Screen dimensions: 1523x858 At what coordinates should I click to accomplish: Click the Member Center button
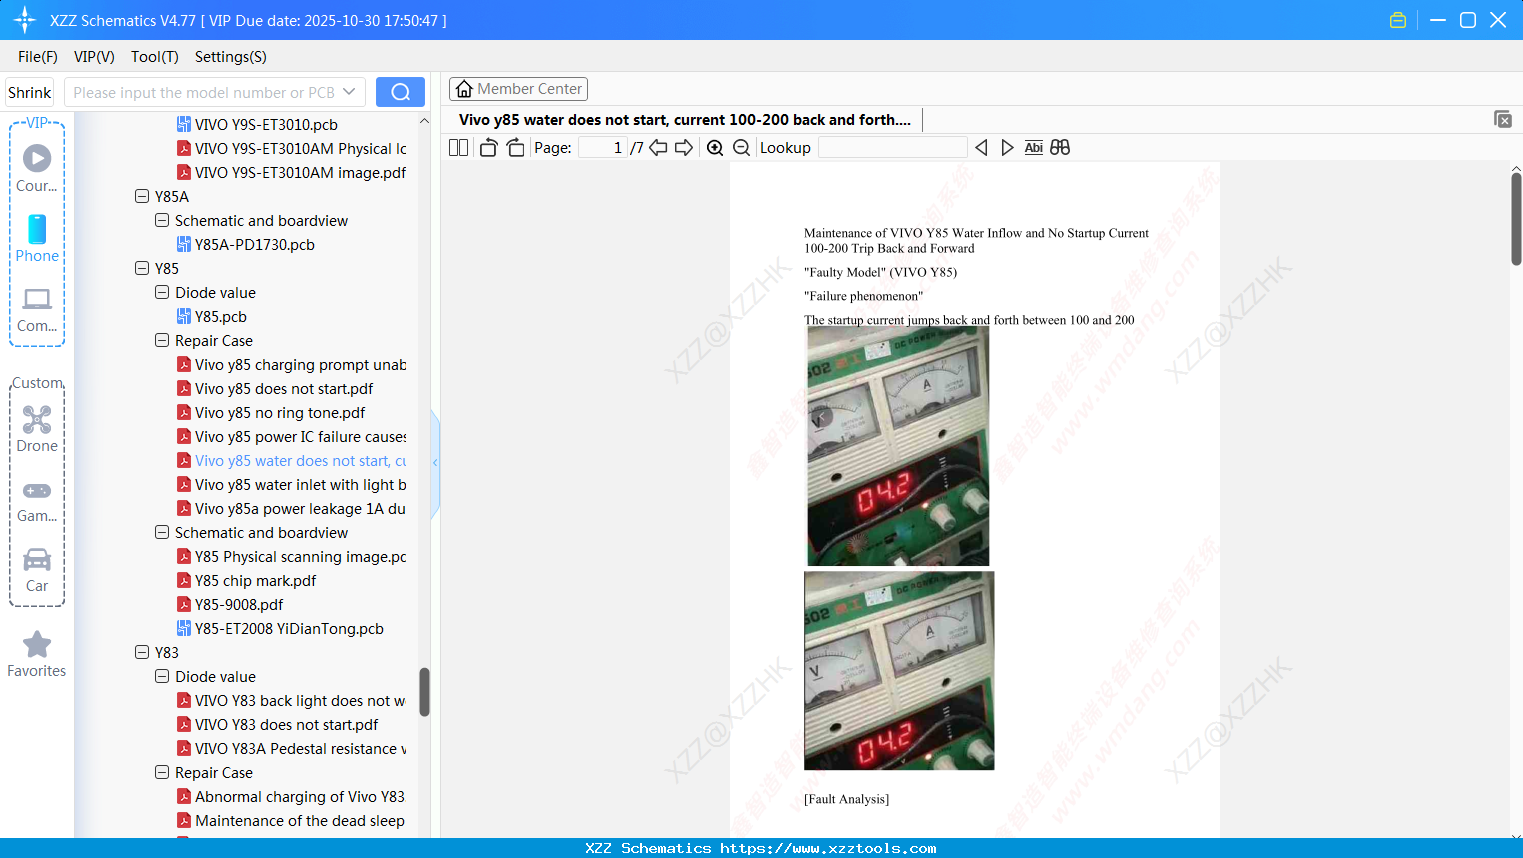[518, 88]
